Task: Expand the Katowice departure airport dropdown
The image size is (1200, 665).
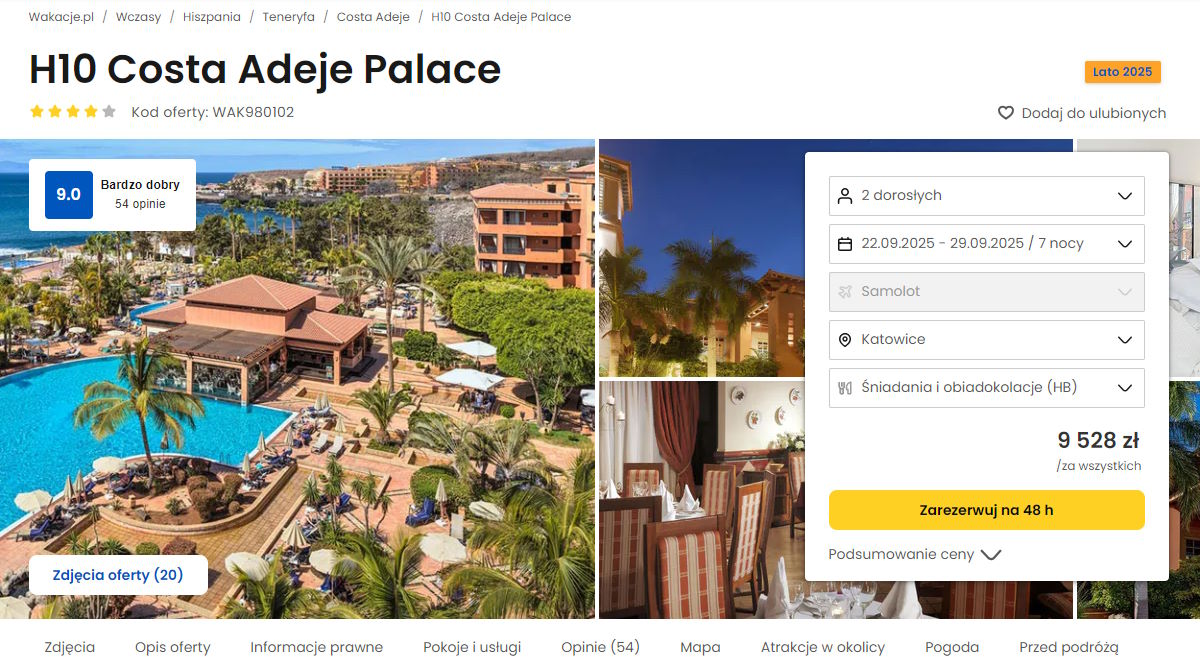Action: (987, 340)
